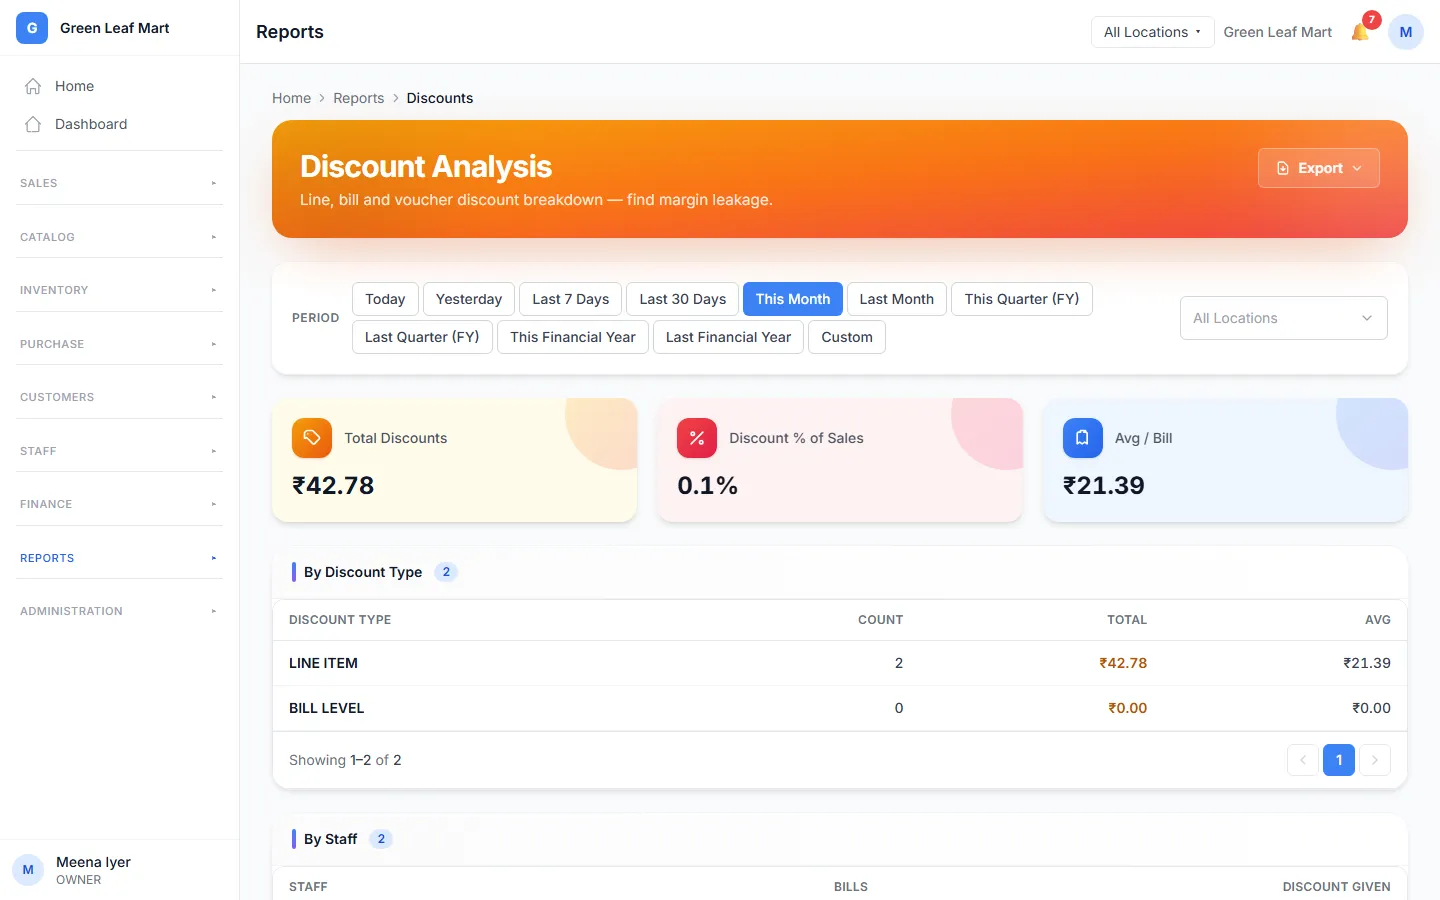The image size is (1440, 900).
Task: Expand the Inventory sidebar section
Action: point(119,290)
